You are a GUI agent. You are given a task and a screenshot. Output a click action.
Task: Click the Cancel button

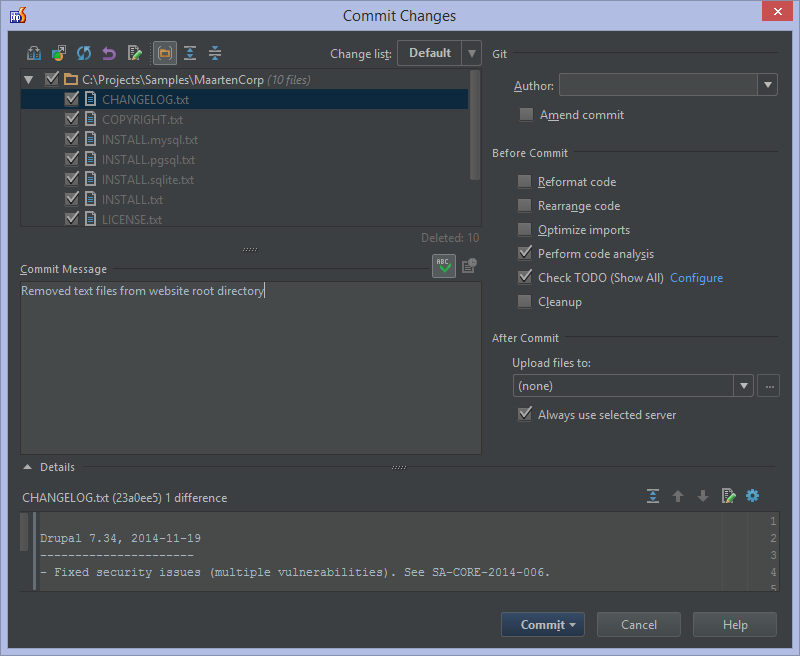[639, 624]
